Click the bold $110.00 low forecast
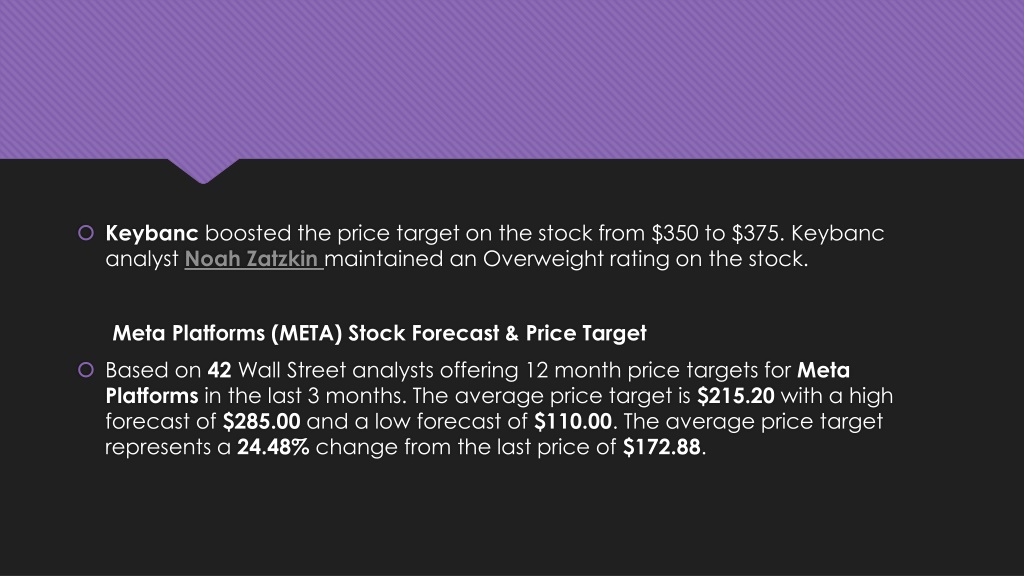Image resolution: width=1024 pixels, height=576 pixels. click(x=573, y=421)
